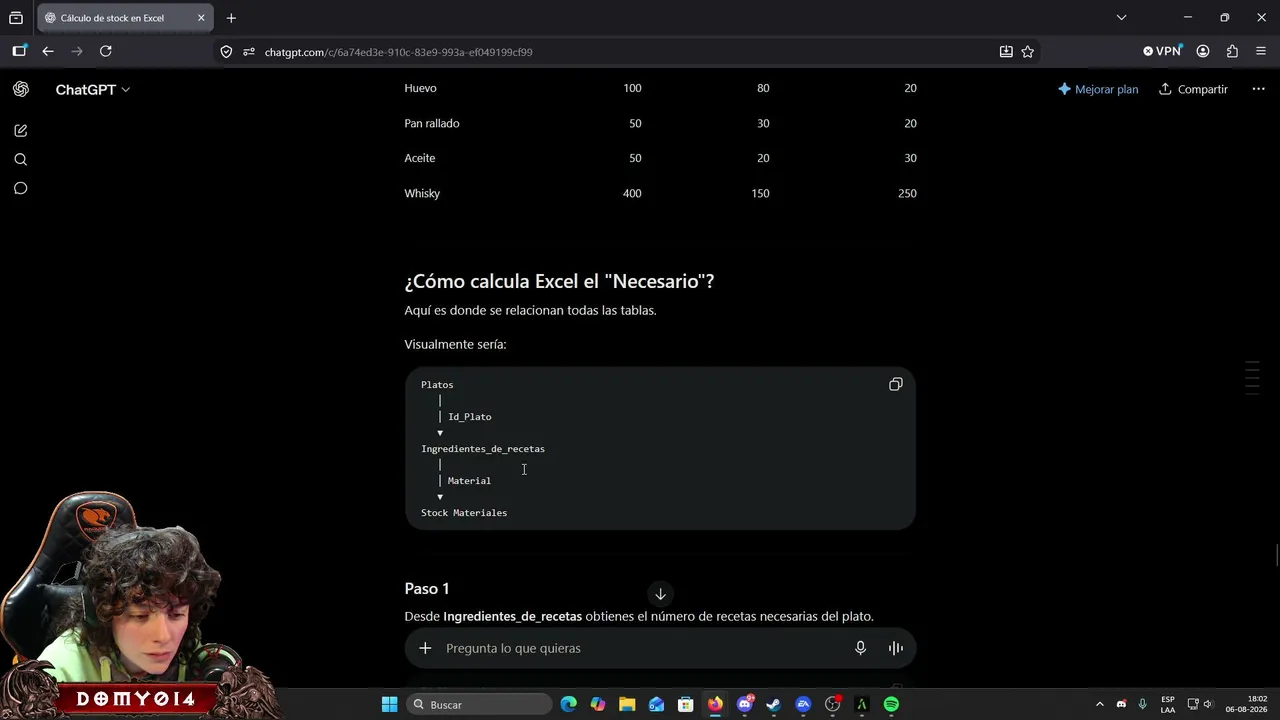
Task: Open a new browser tab
Action: (231, 18)
